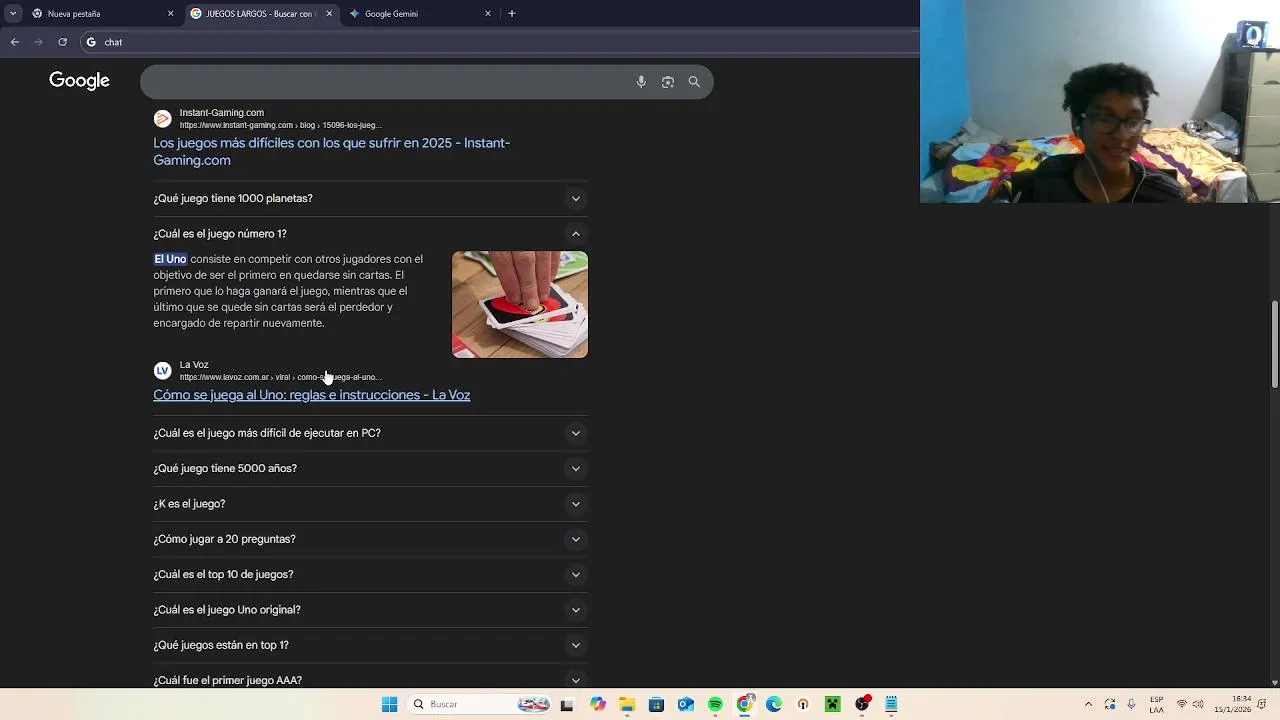Open the ESP LAA input language switcher
This screenshot has width=1280, height=720.
(x=1157, y=704)
